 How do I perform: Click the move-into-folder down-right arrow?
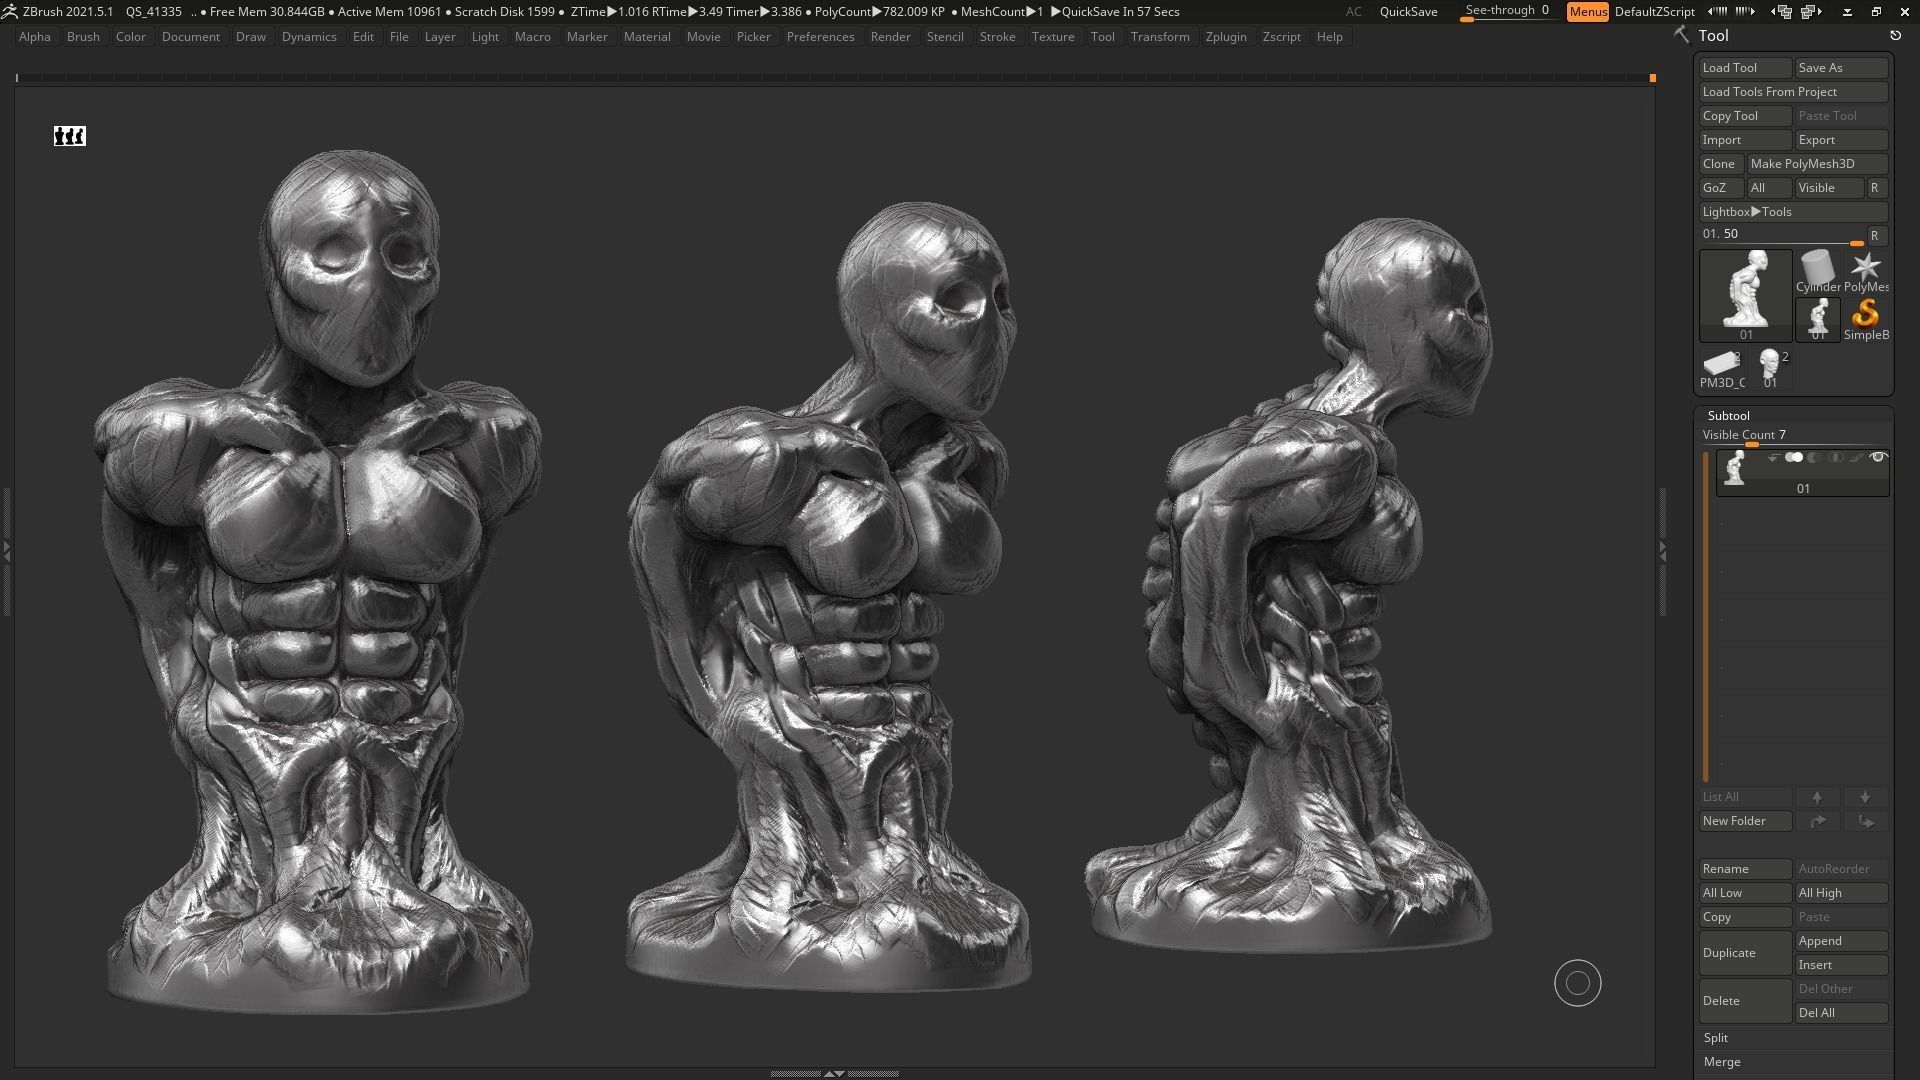point(1865,821)
